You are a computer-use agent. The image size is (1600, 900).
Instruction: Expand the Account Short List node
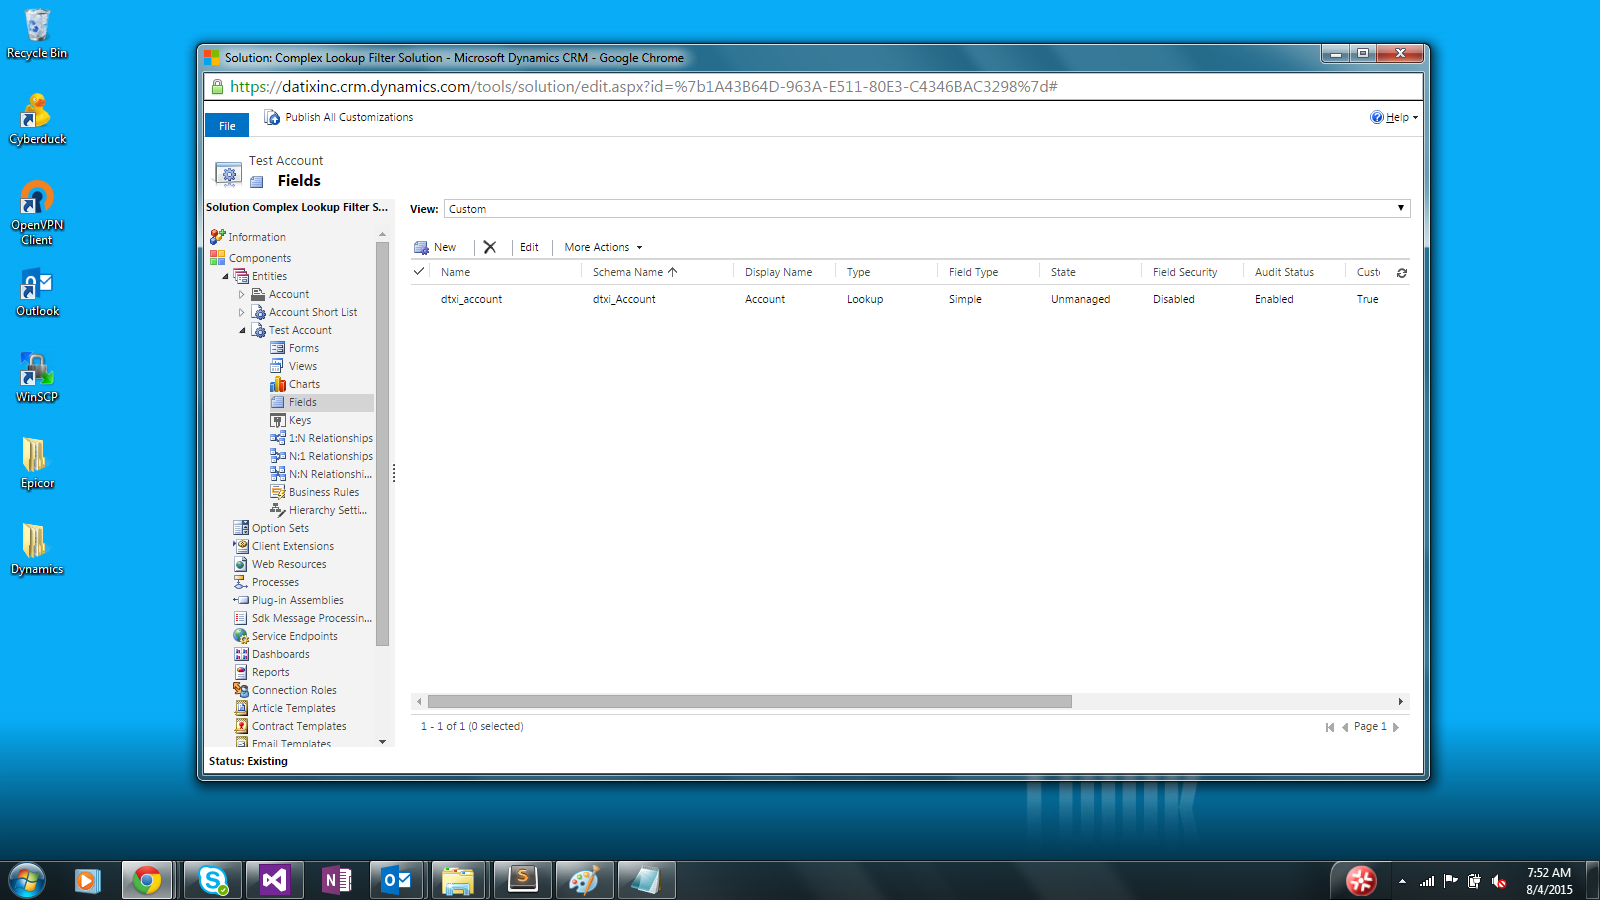click(241, 312)
